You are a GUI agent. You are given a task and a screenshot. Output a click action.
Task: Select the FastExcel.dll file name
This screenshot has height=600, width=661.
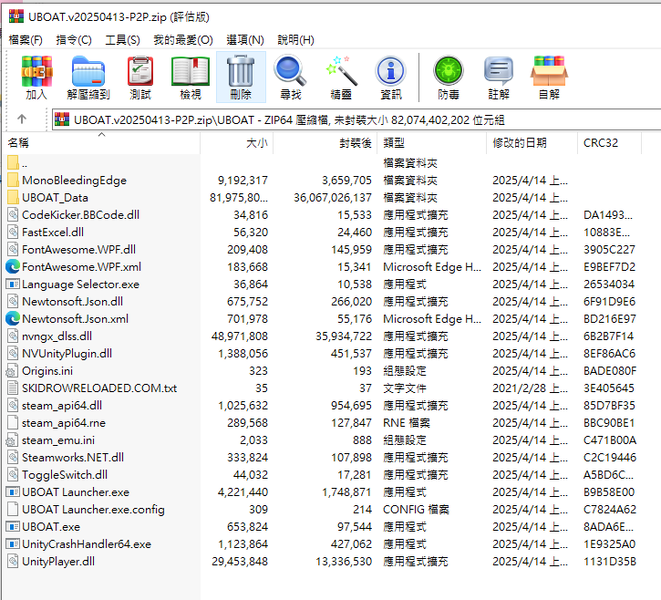pos(53,232)
